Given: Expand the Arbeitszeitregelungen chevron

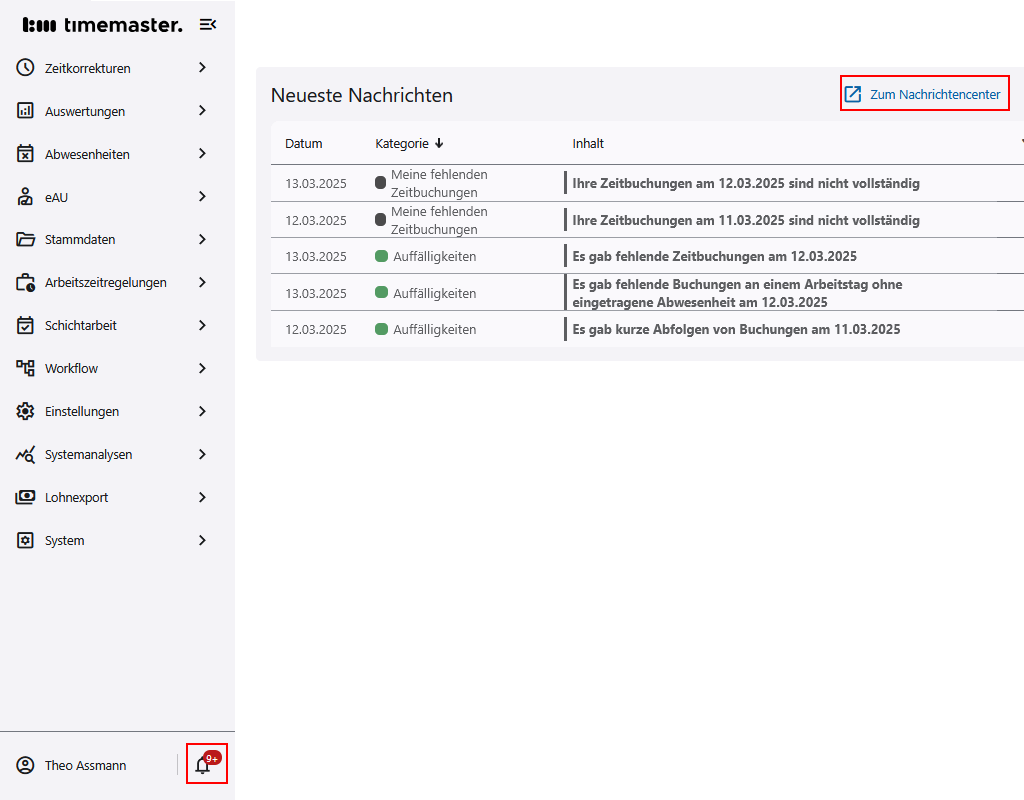Looking at the screenshot, I should [202, 282].
